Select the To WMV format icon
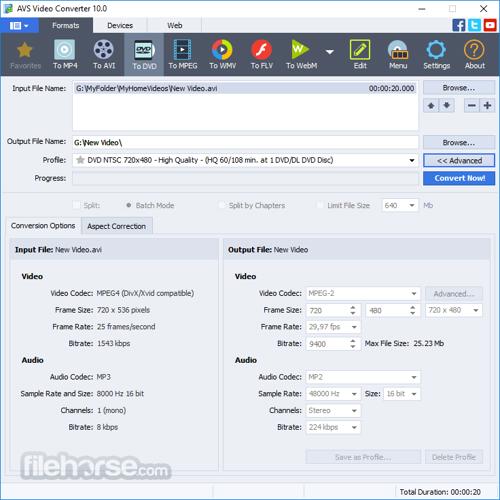The image size is (500, 500). [x=222, y=55]
